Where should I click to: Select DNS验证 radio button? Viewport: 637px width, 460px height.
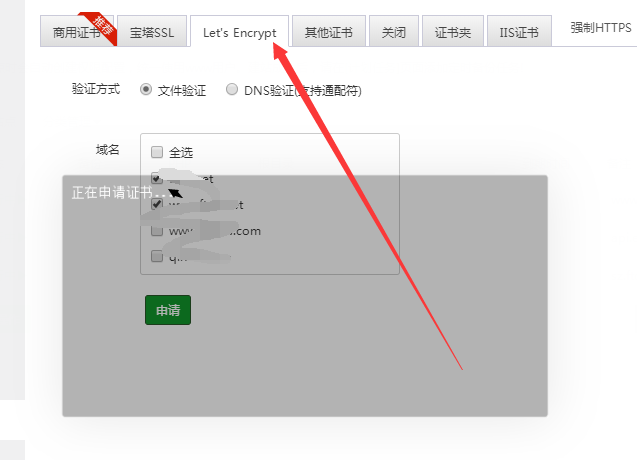[232, 89]
